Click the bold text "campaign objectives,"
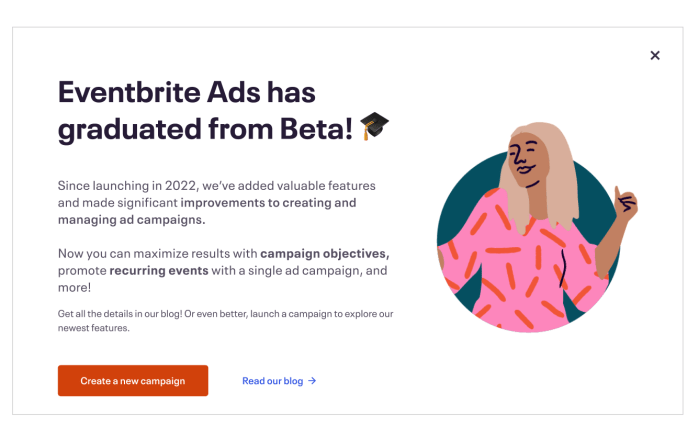Image resolution: width=699 pixels, height=448 pixels. tap(325, 254)
